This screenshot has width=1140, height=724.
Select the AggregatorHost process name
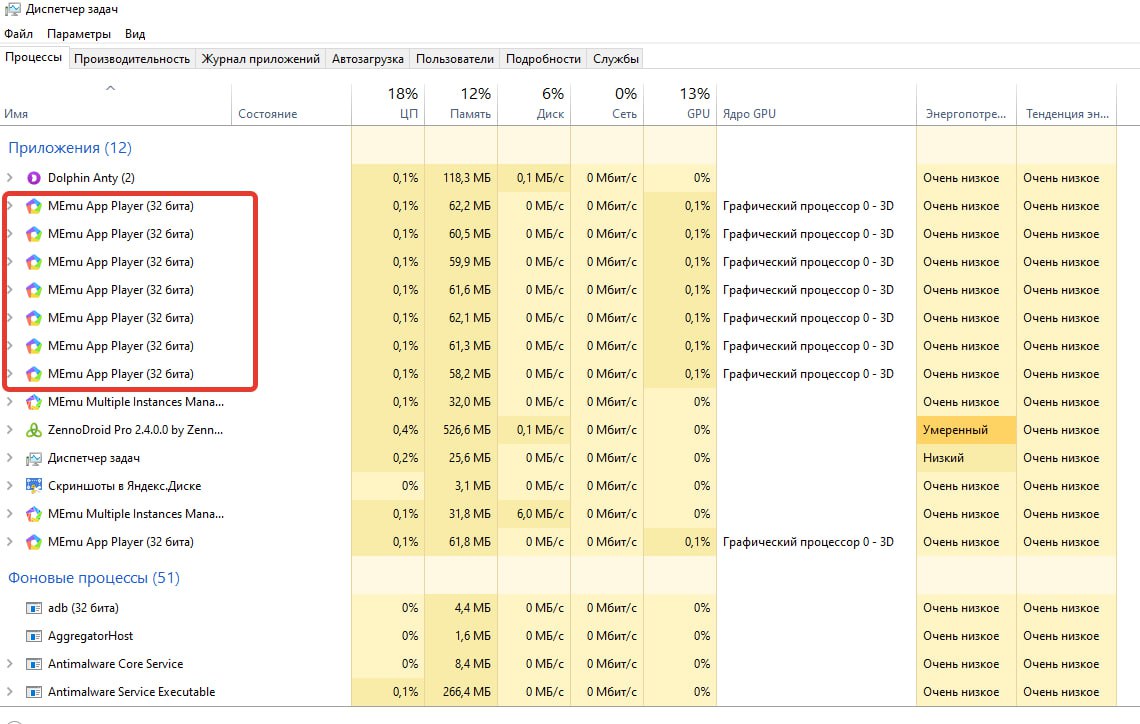(90, 636)
